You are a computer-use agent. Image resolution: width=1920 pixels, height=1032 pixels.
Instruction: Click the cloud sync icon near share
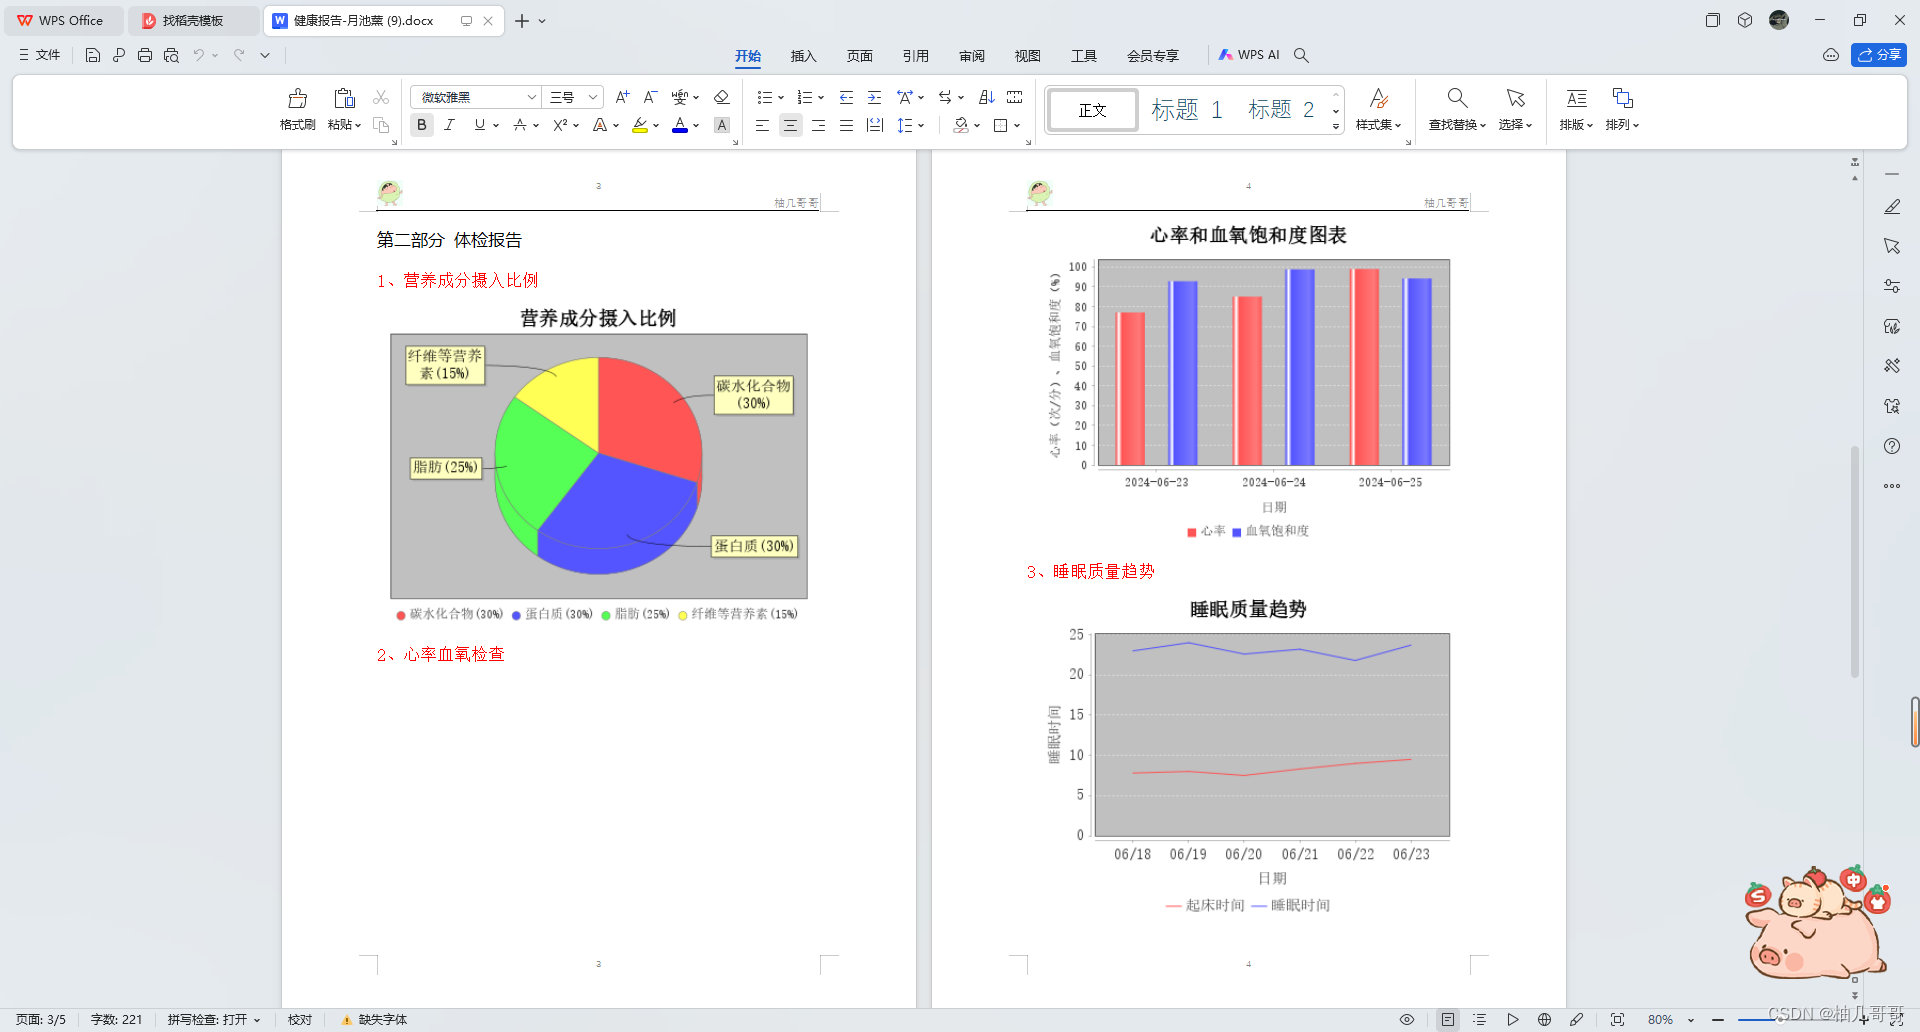tap(1831, 55)
